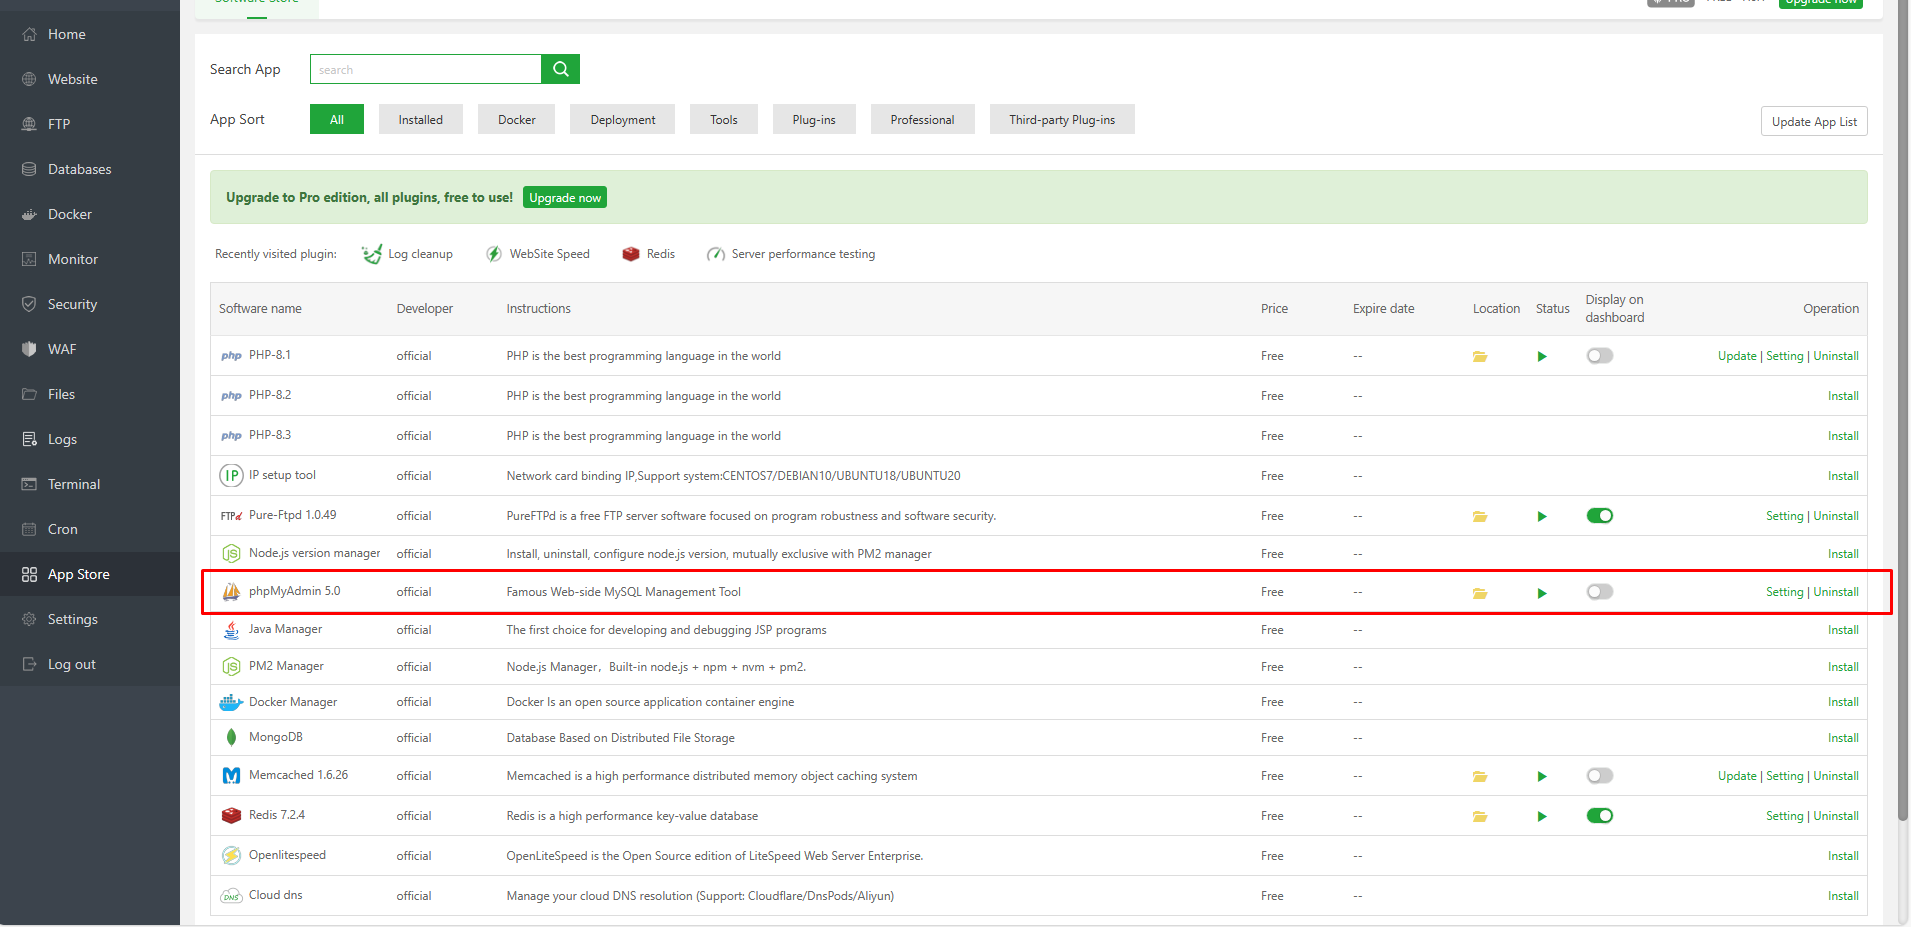Open Databases in the sidebar
Image resolution: width=1911 pixels, height=927 pixels.
coord(79,169)
